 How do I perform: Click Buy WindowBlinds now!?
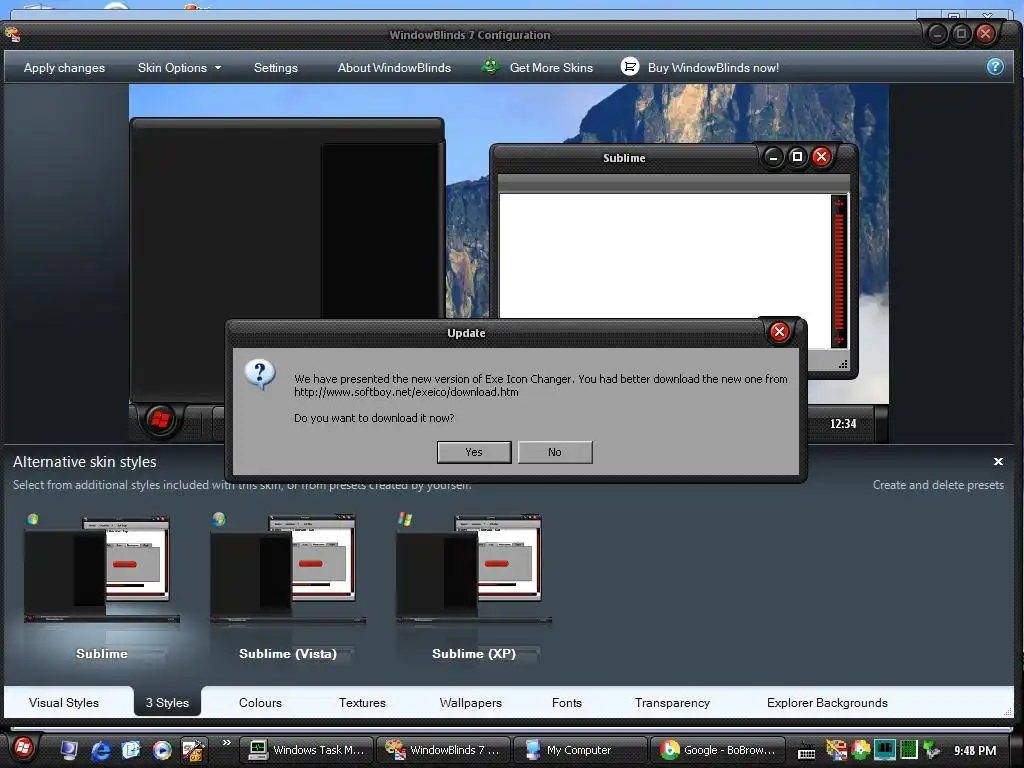(x=713, y=68)
